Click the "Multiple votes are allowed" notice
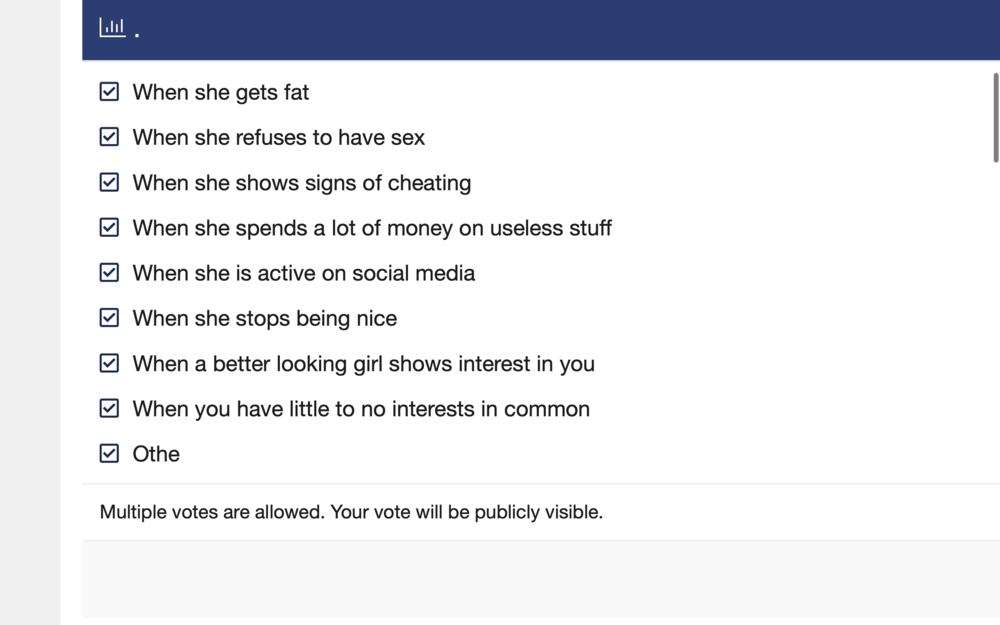The image size is (1000, 625). 351,513
